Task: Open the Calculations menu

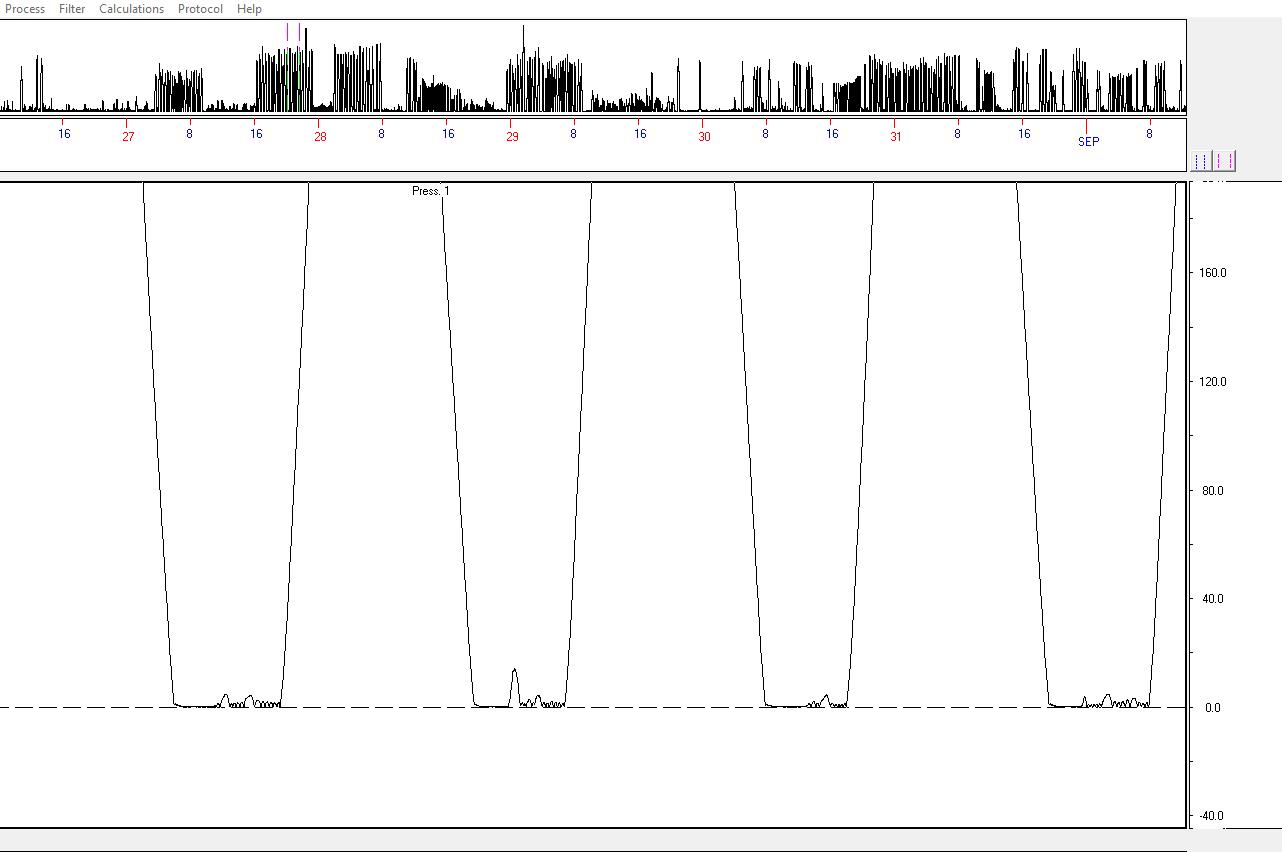Action: point(131,9)
